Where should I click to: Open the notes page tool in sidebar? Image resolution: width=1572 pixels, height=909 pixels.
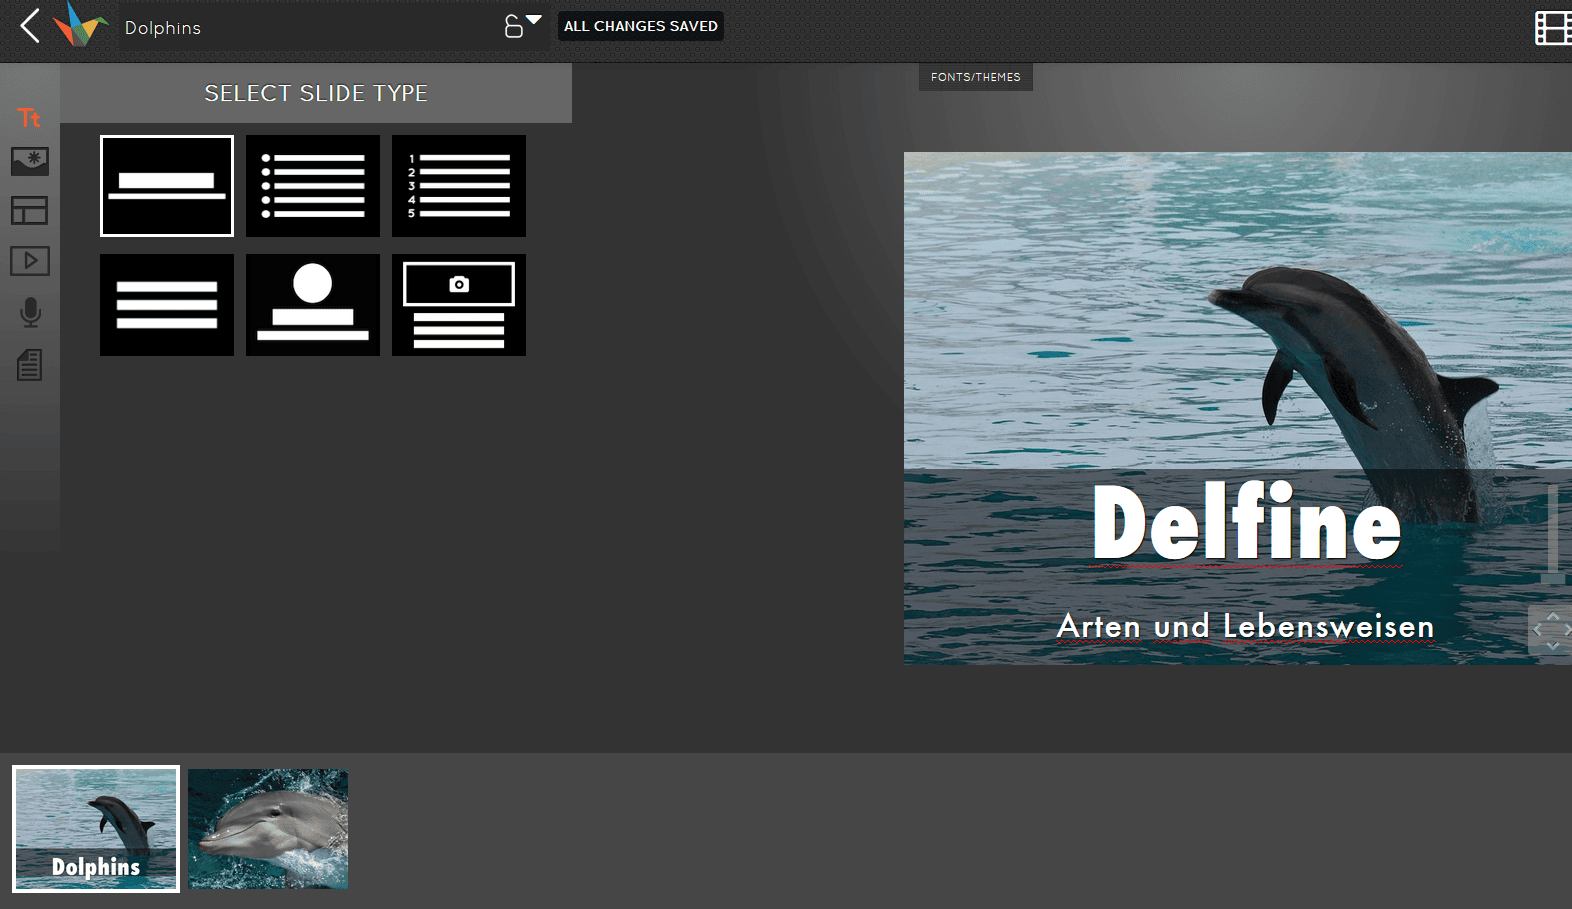tap(30, 365)
